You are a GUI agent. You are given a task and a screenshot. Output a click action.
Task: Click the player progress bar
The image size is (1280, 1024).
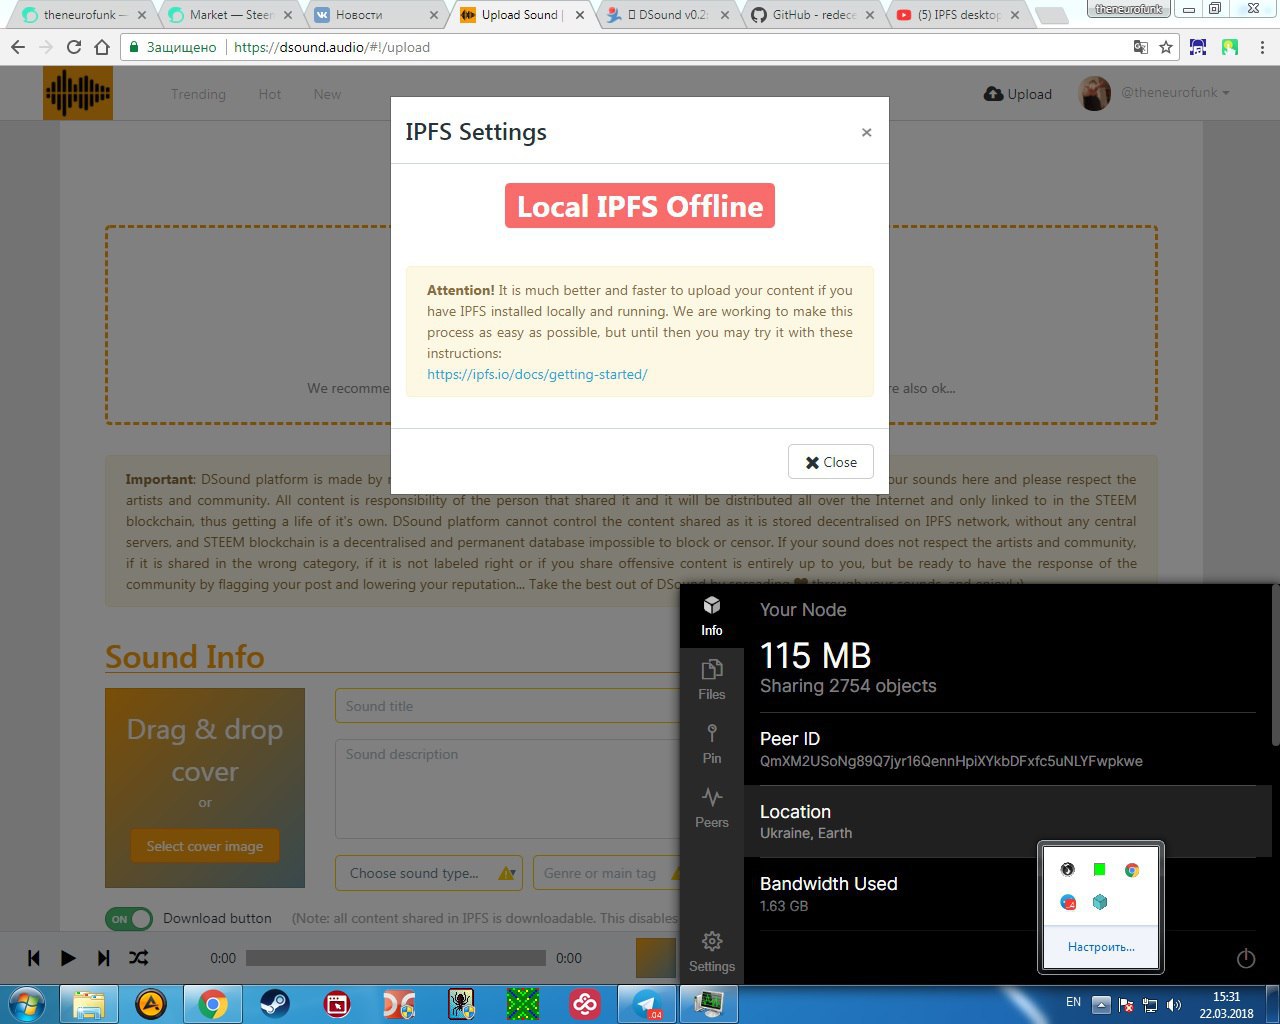point(396,958)
